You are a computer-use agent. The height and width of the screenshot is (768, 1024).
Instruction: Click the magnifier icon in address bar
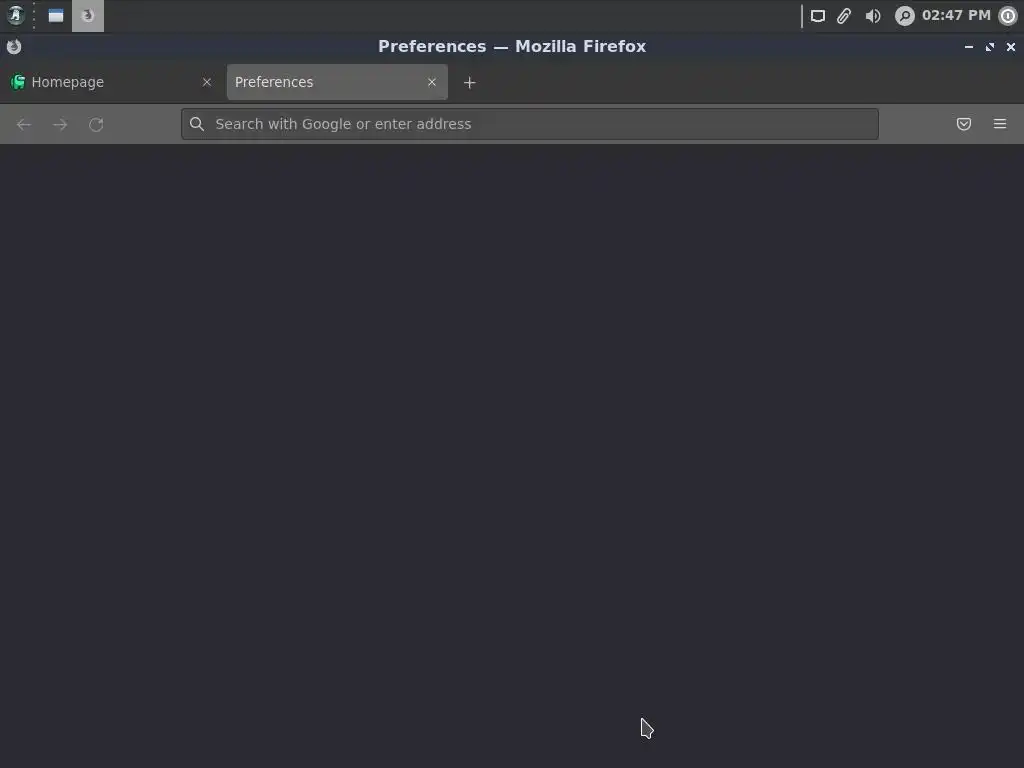pyautogui.click(x=197, y=124)
